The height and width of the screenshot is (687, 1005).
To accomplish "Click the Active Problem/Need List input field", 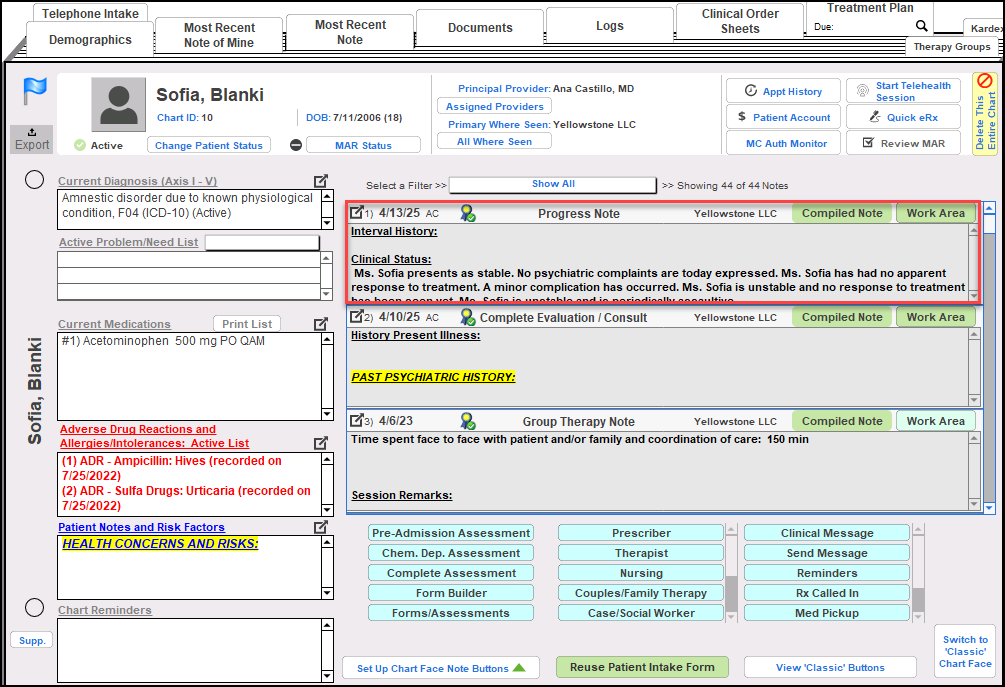I will click(x=262, y=242).
